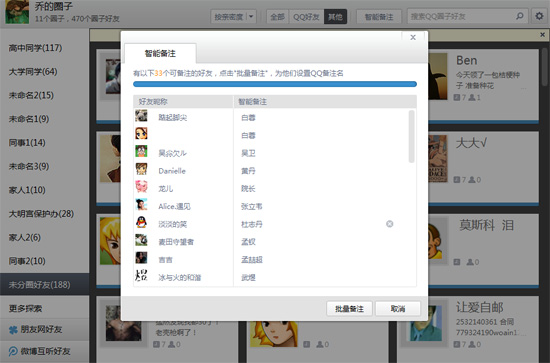
Task: Click the QQ penguin avatar beside 淡淡的笑
Action: click(x=141, y=222)
